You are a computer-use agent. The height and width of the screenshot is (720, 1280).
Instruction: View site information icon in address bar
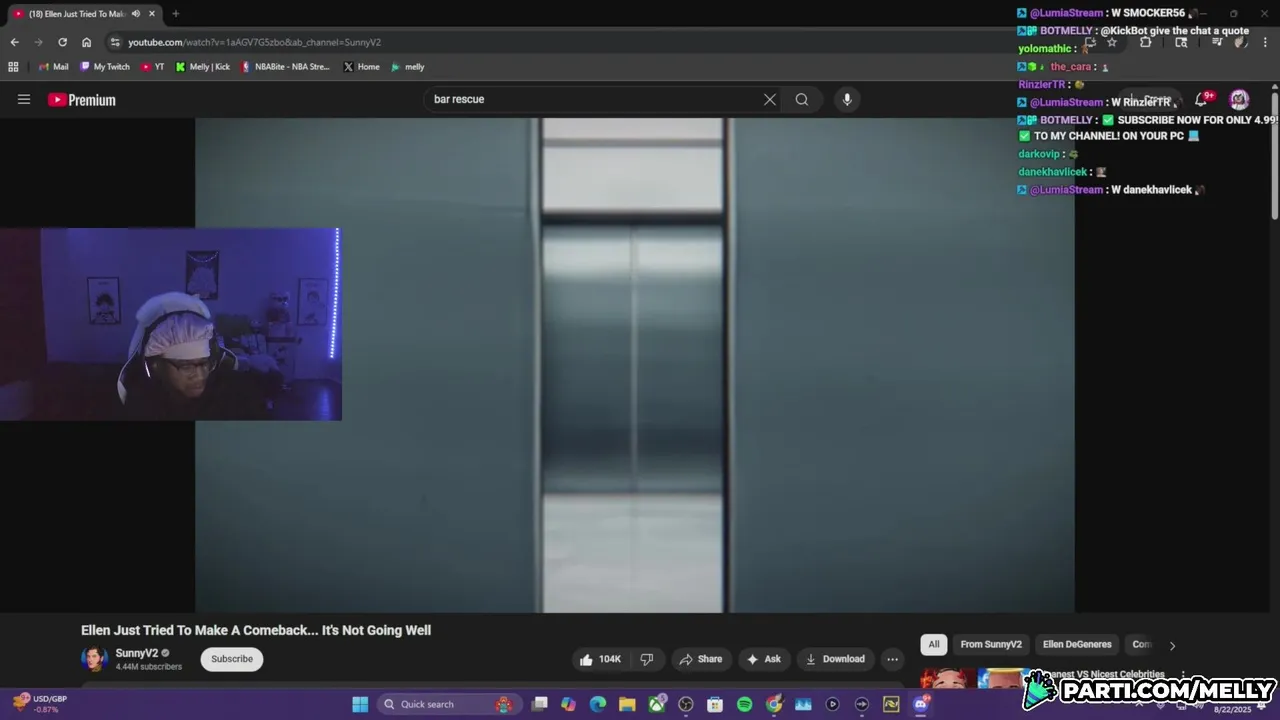pos(115,42)
